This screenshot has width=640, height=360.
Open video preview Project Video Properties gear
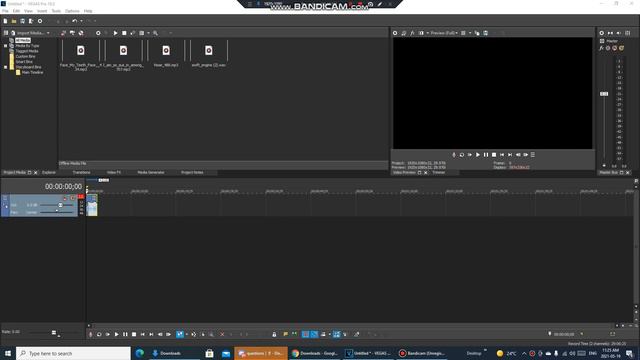click(x=395, y=33)
